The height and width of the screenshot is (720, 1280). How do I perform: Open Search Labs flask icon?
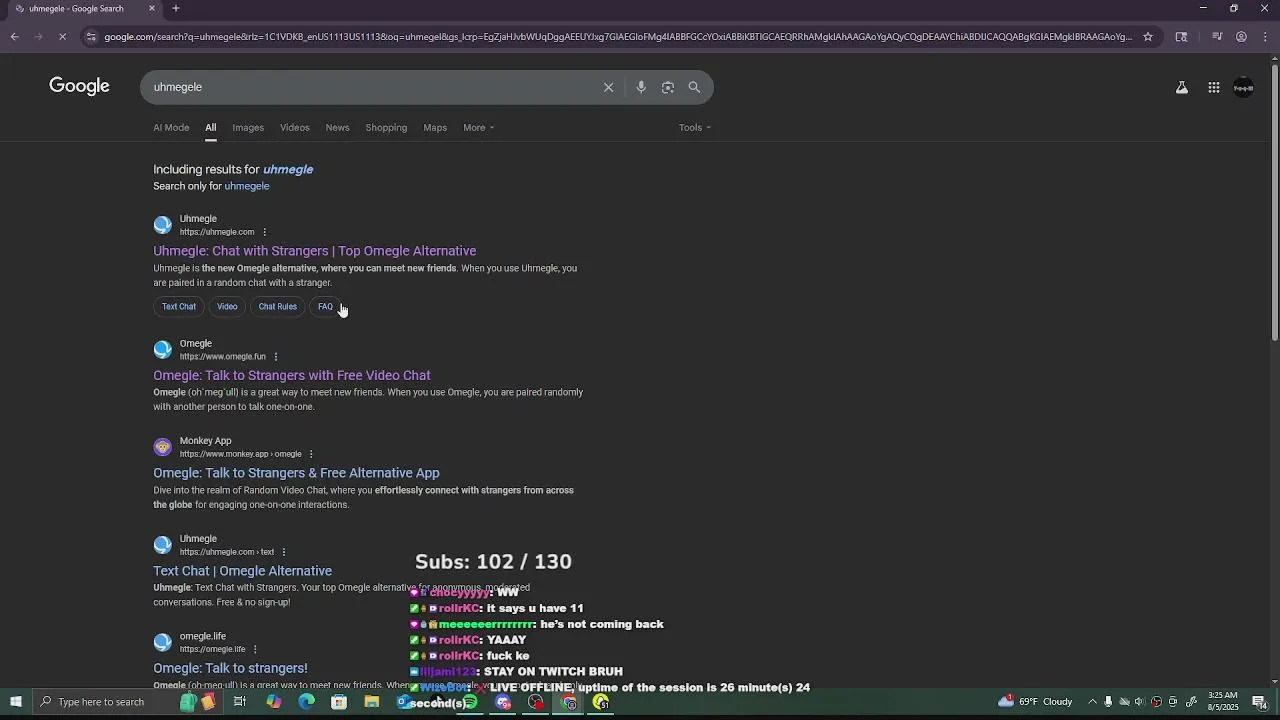(1182, 88)
